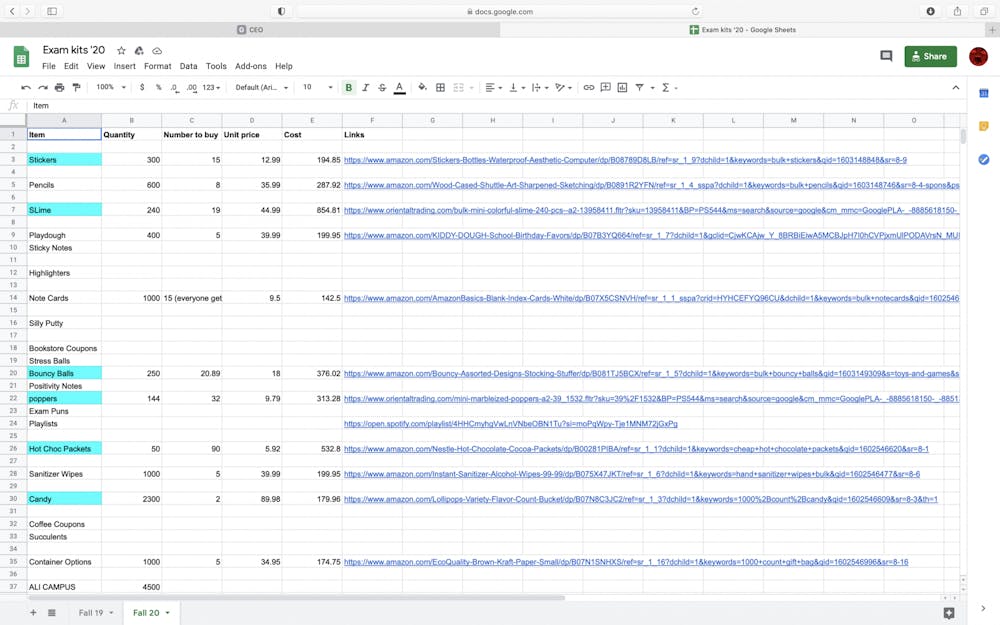Toggle strikethrough formatting
The height and width of the screenshot is (625, 1000).
[382, 88]
